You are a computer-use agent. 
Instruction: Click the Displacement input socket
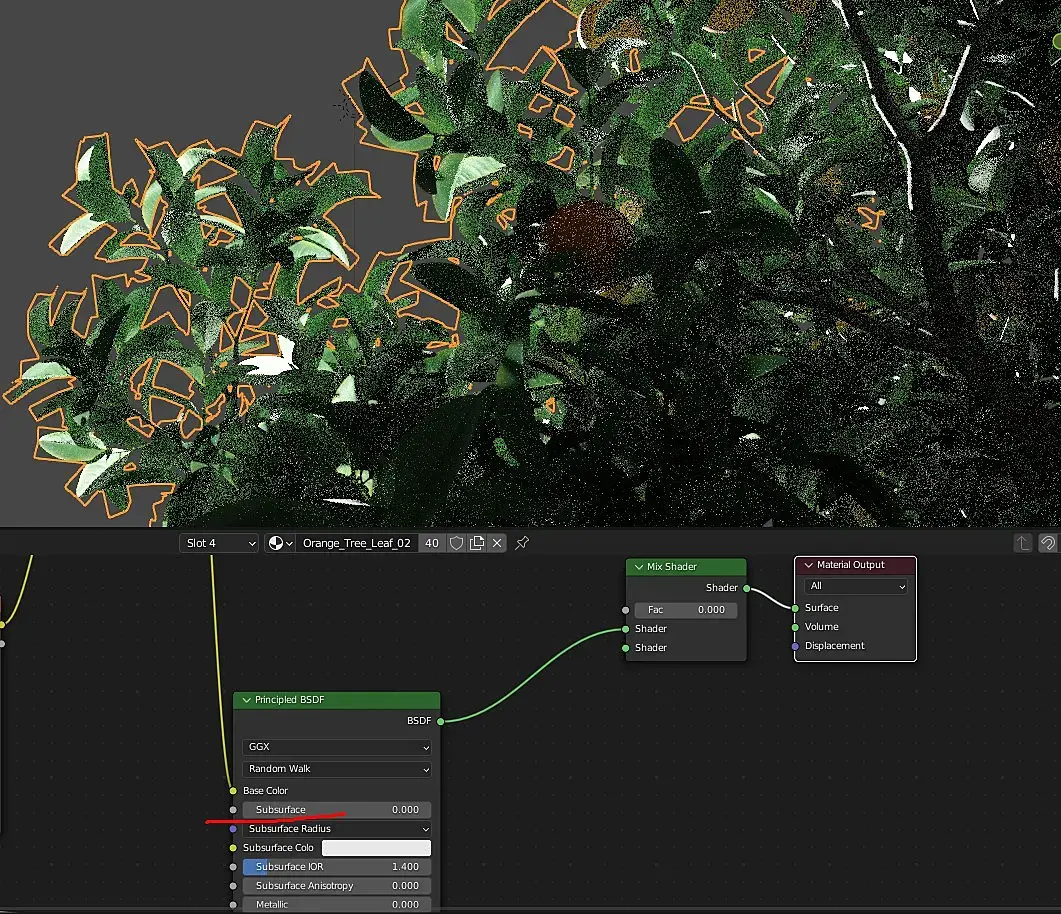(x=795, y=646)
